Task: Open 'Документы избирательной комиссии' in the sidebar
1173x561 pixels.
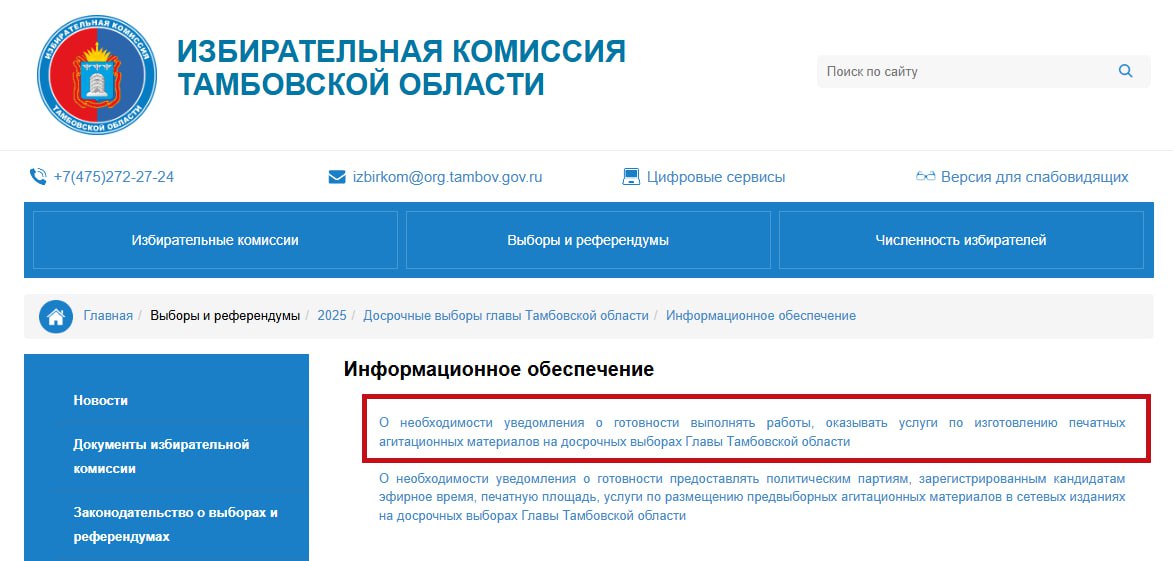Action: coord(162,456)
